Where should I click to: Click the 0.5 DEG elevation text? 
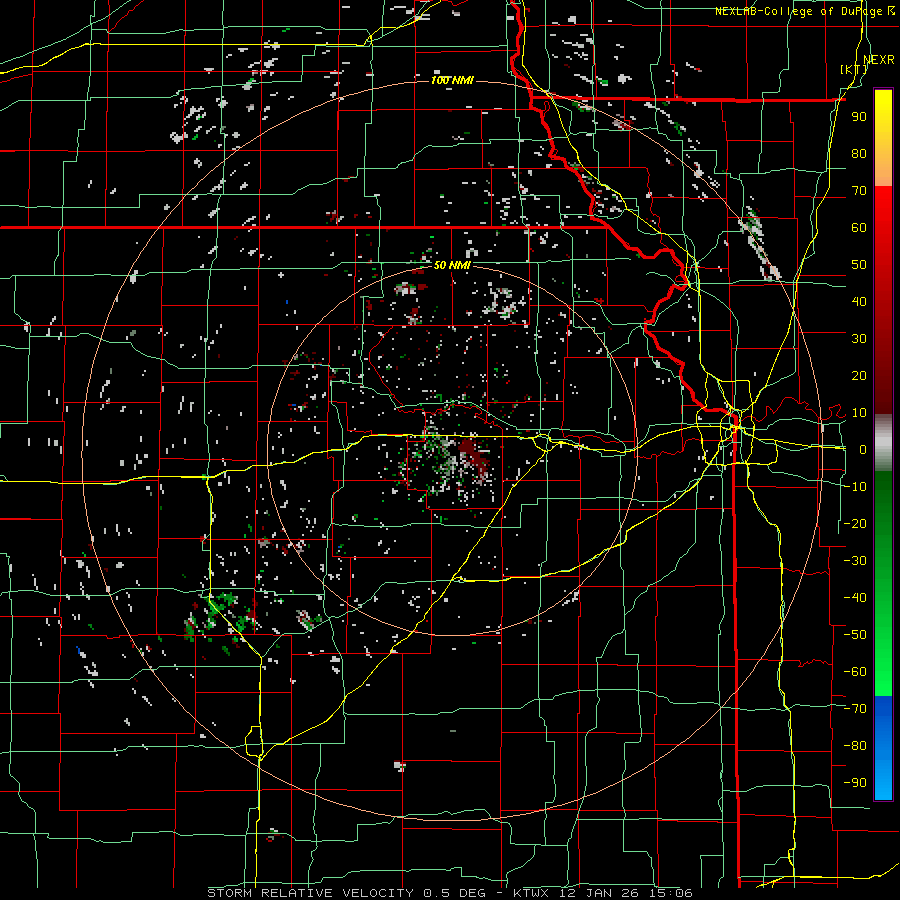(x=456, y=893)
